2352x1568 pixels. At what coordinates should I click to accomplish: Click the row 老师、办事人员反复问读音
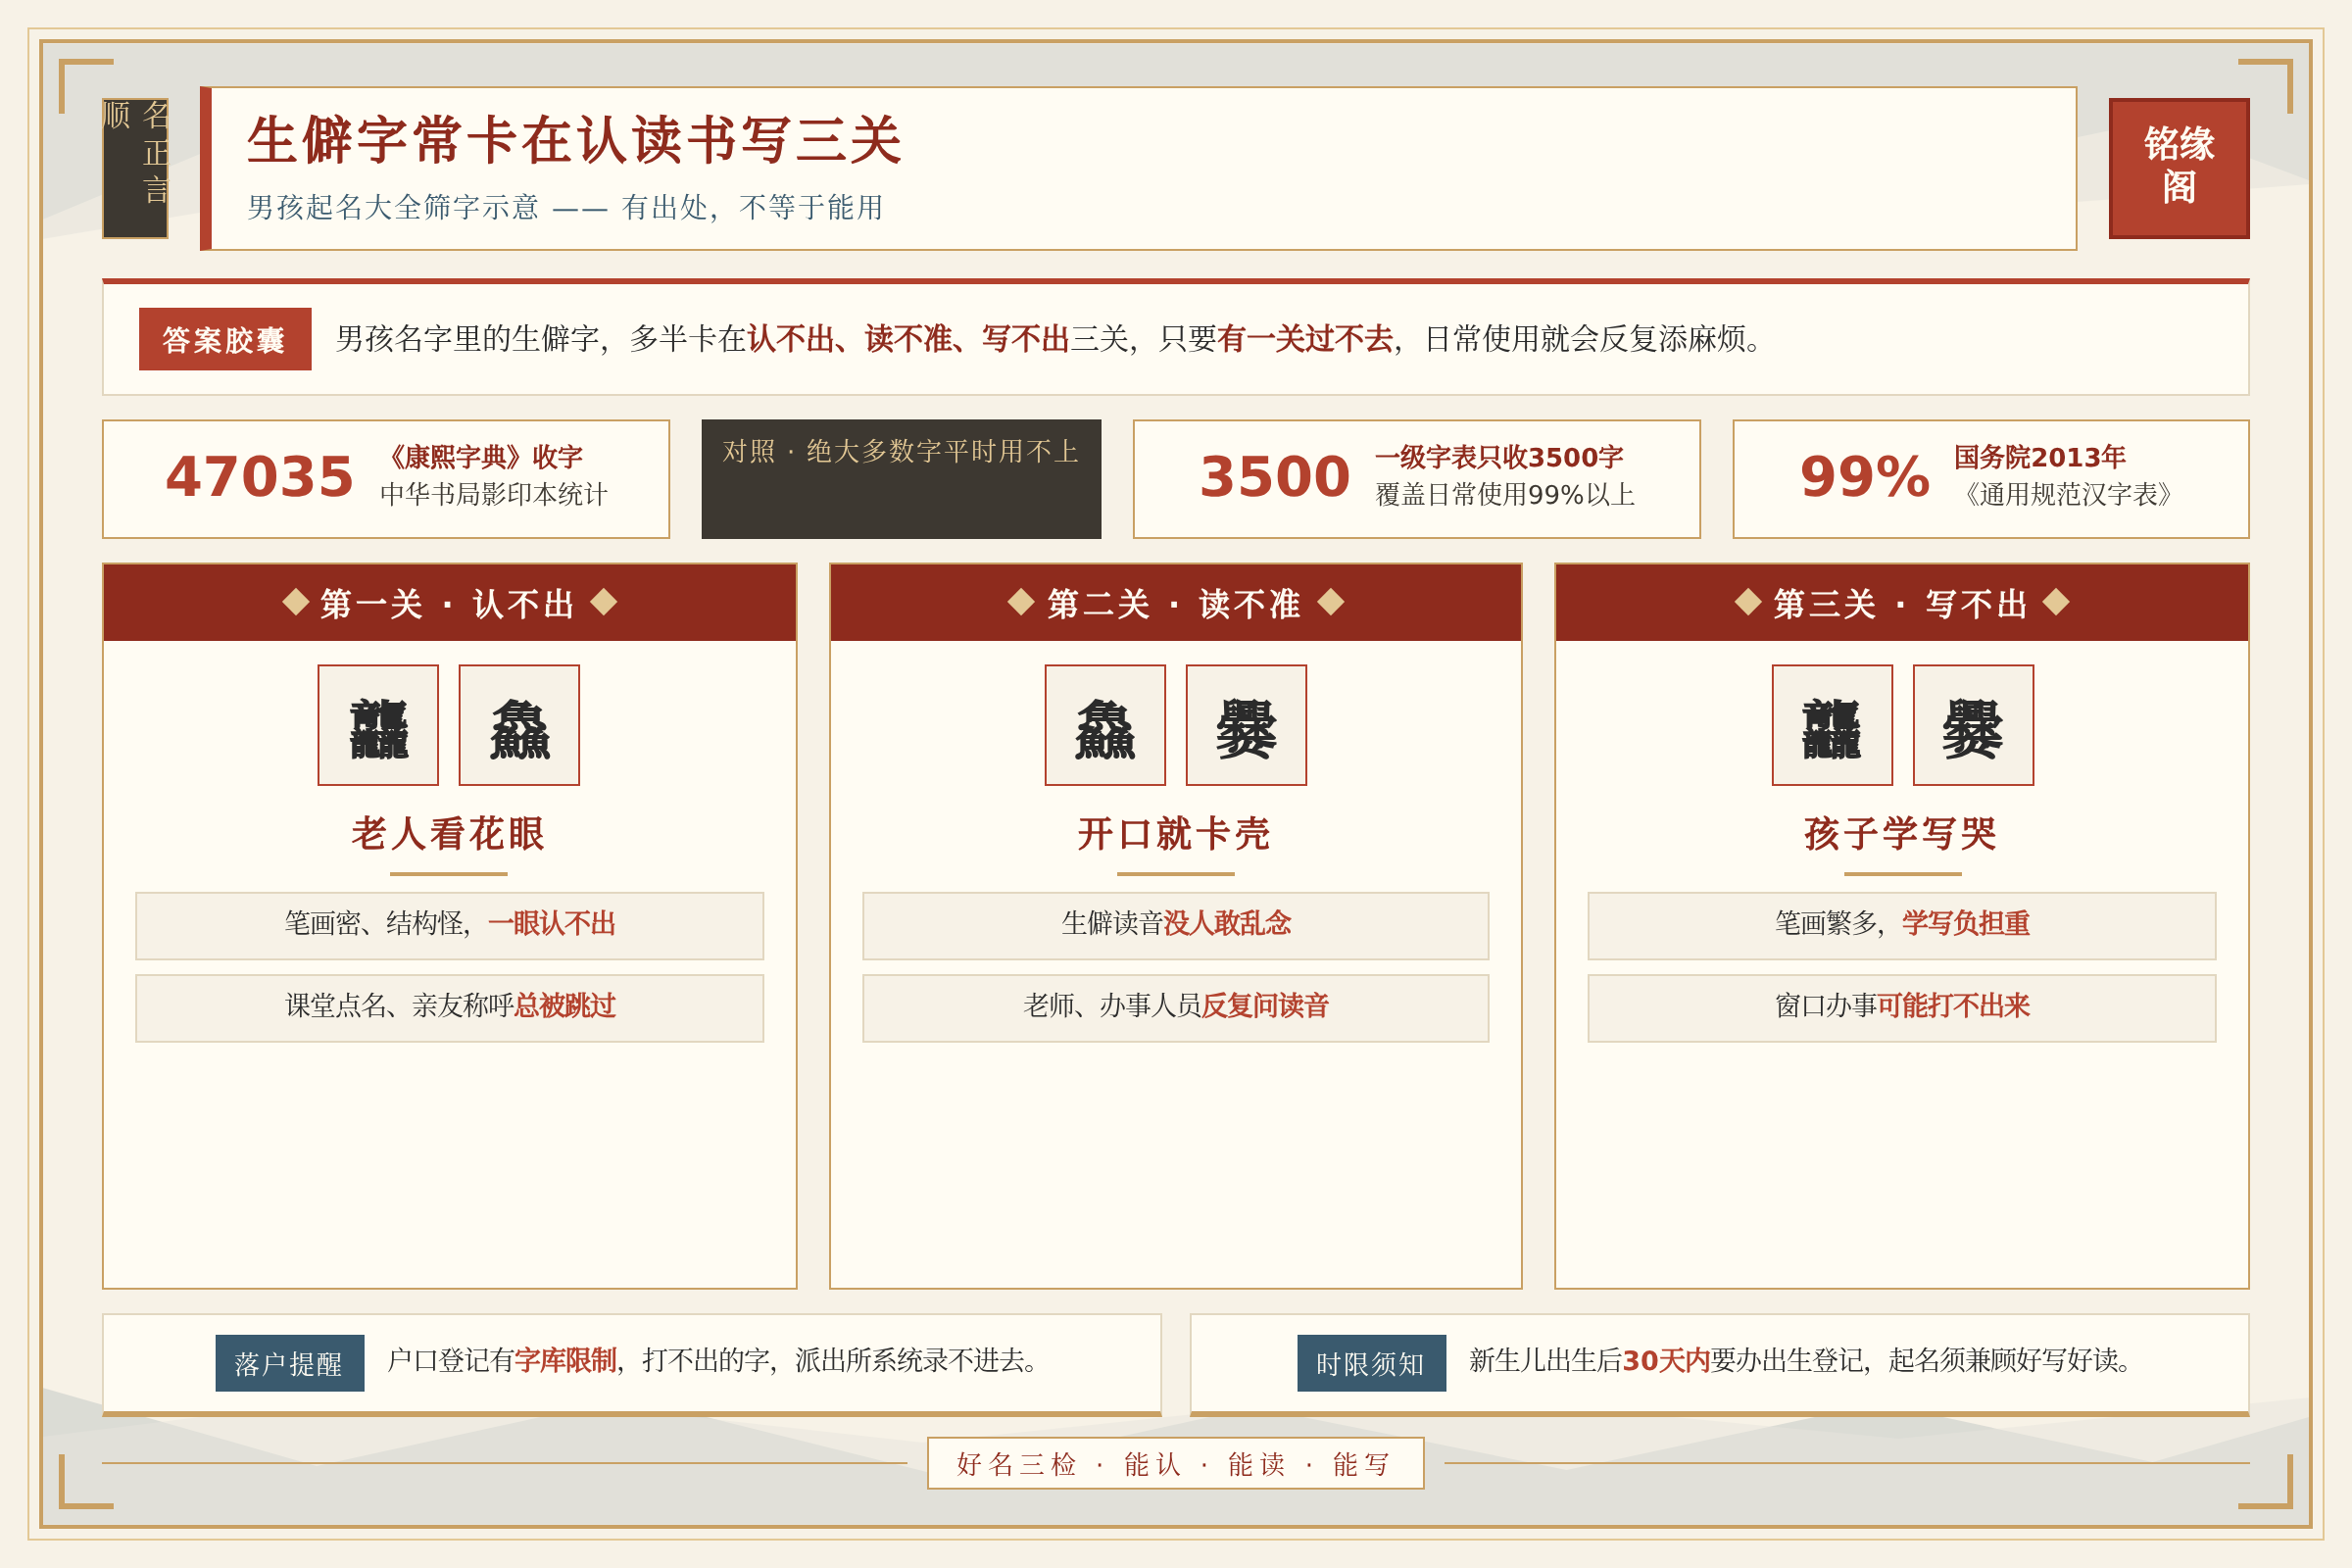1176,1008
